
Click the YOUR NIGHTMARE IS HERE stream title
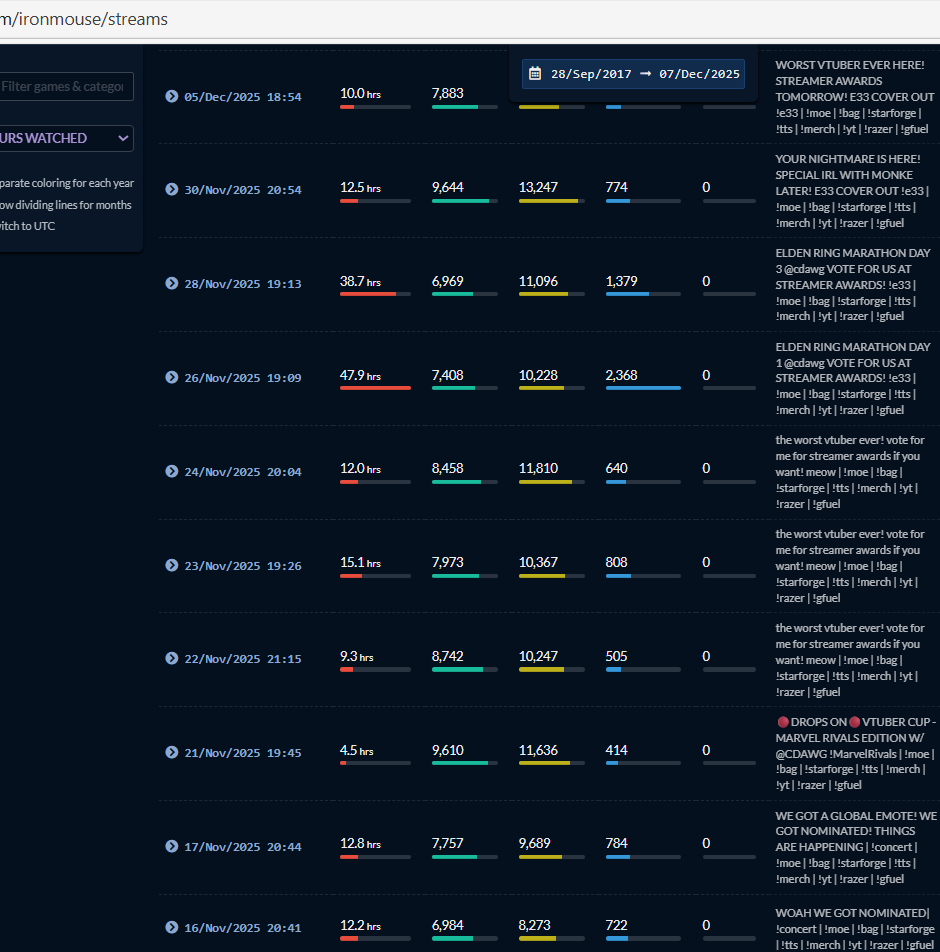click(x=853, y=191)
